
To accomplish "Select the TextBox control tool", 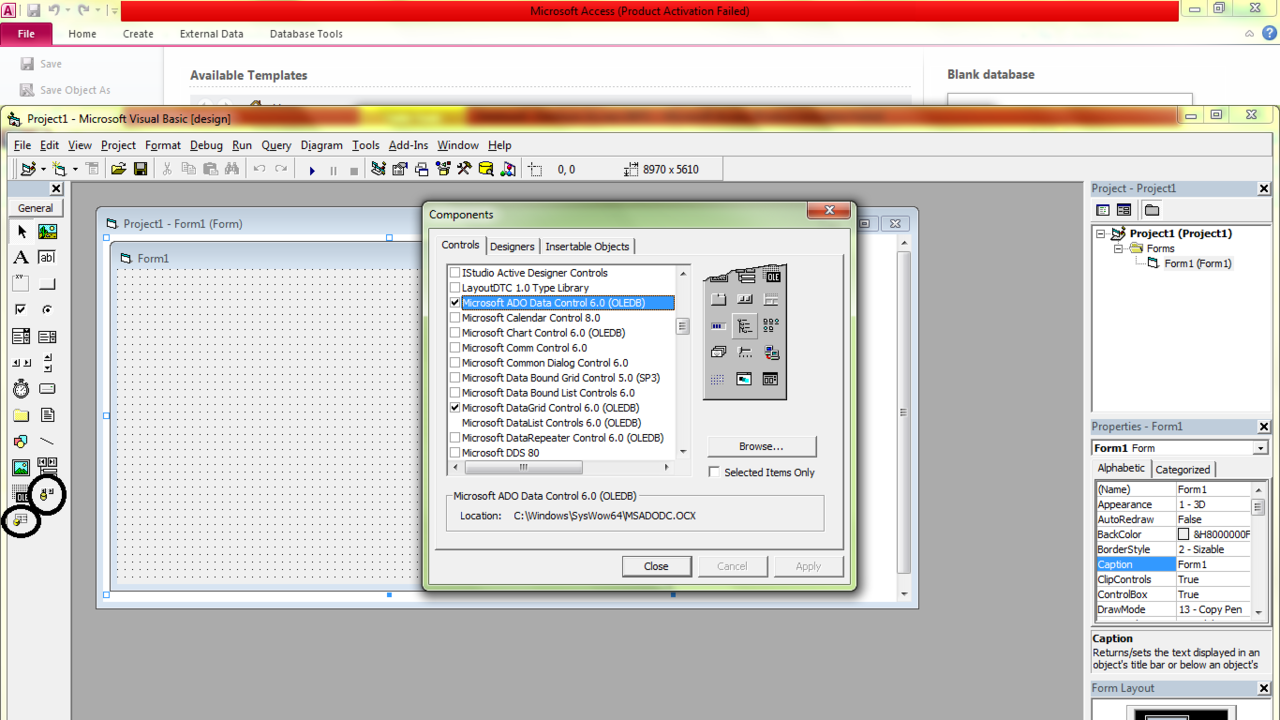I will pos(47,258).
